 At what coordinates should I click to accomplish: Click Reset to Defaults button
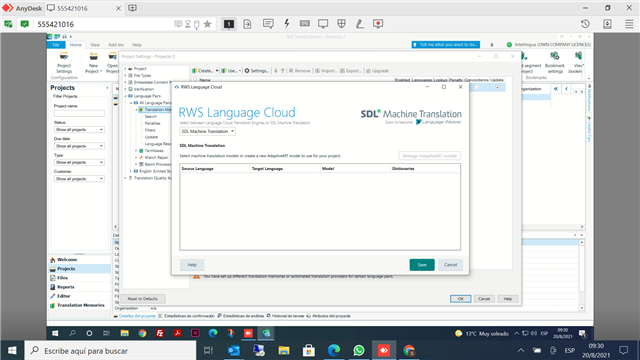[142, 299]
